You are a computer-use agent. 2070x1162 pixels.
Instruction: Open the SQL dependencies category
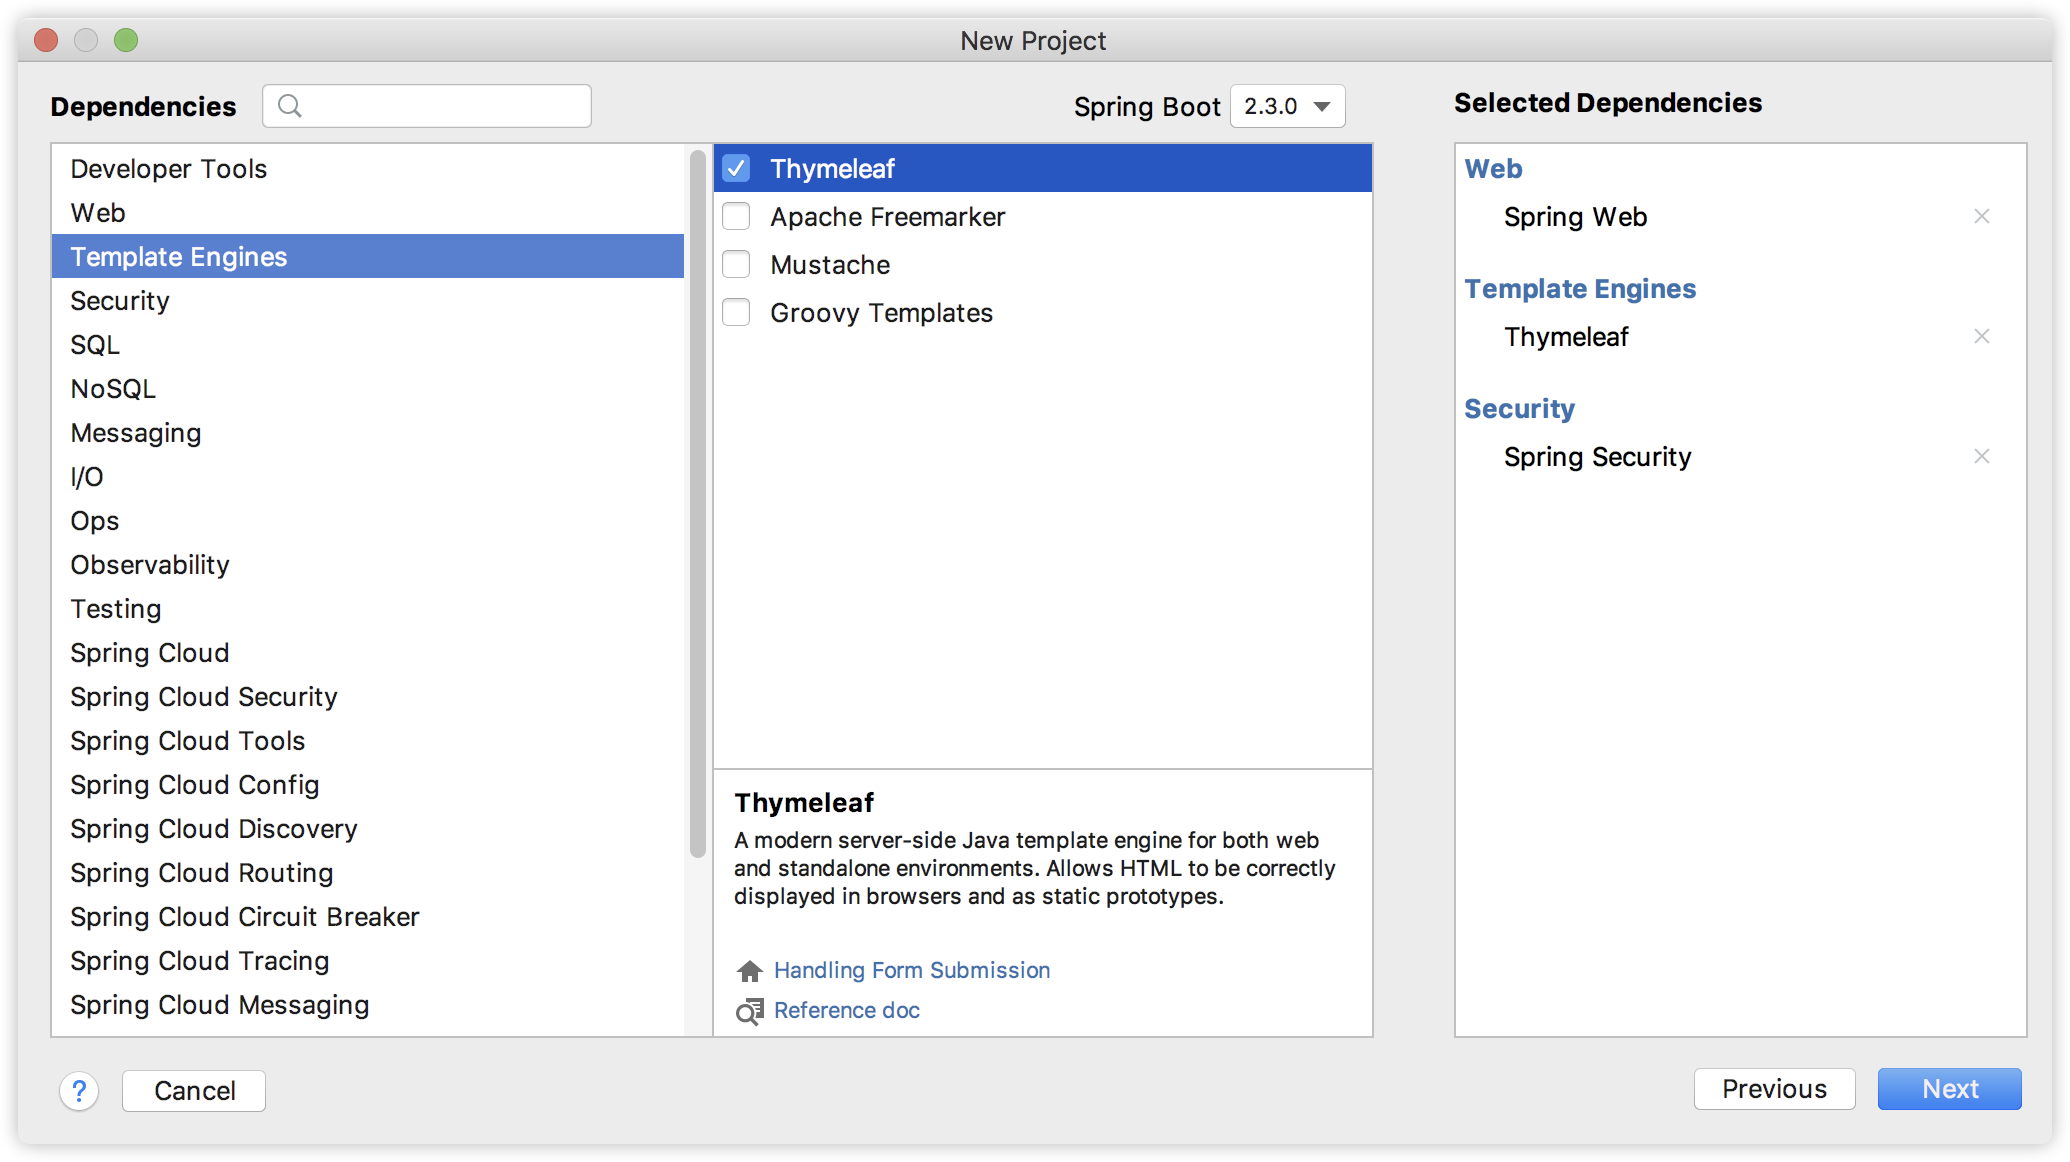tap(94, 344)
